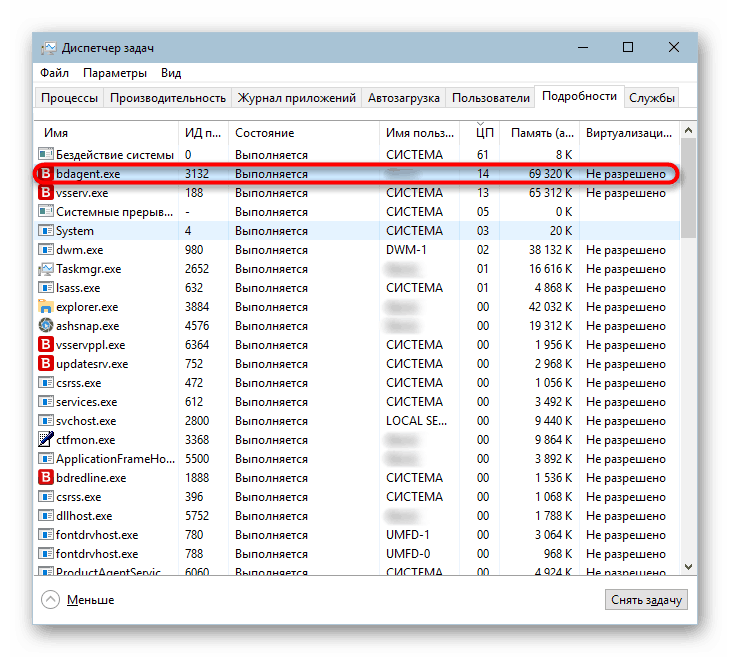
Task: Click memory value 42 032 K
Action: (550, 307)
